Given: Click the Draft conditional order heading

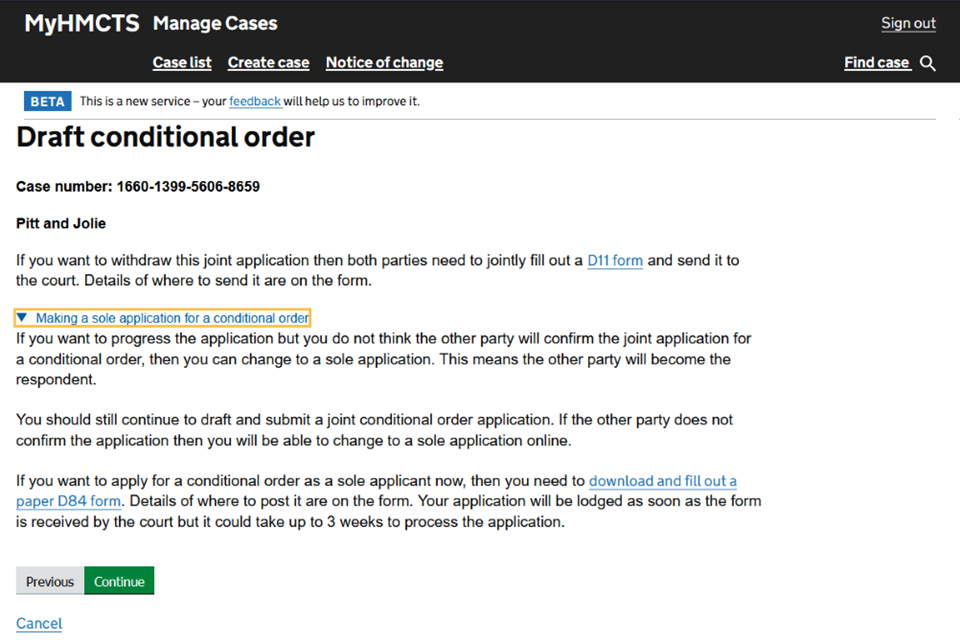Looking at the screenshot, I should (x=166, y=137).
